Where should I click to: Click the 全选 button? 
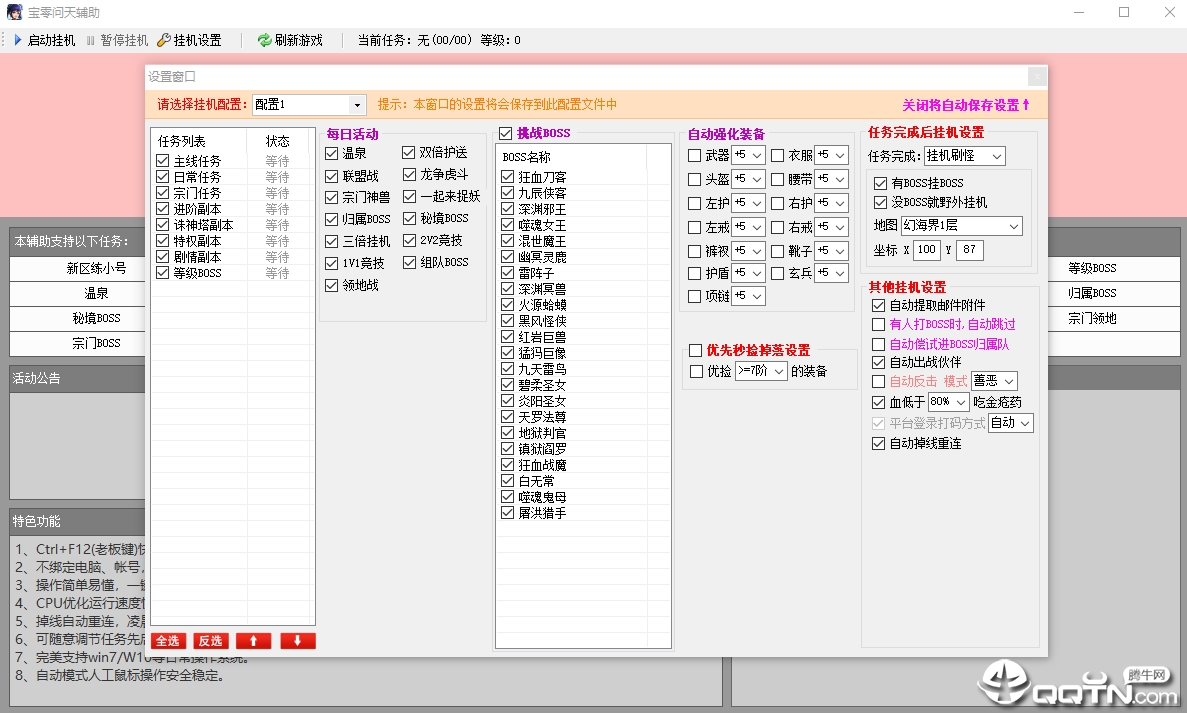[x=167, y=641]
